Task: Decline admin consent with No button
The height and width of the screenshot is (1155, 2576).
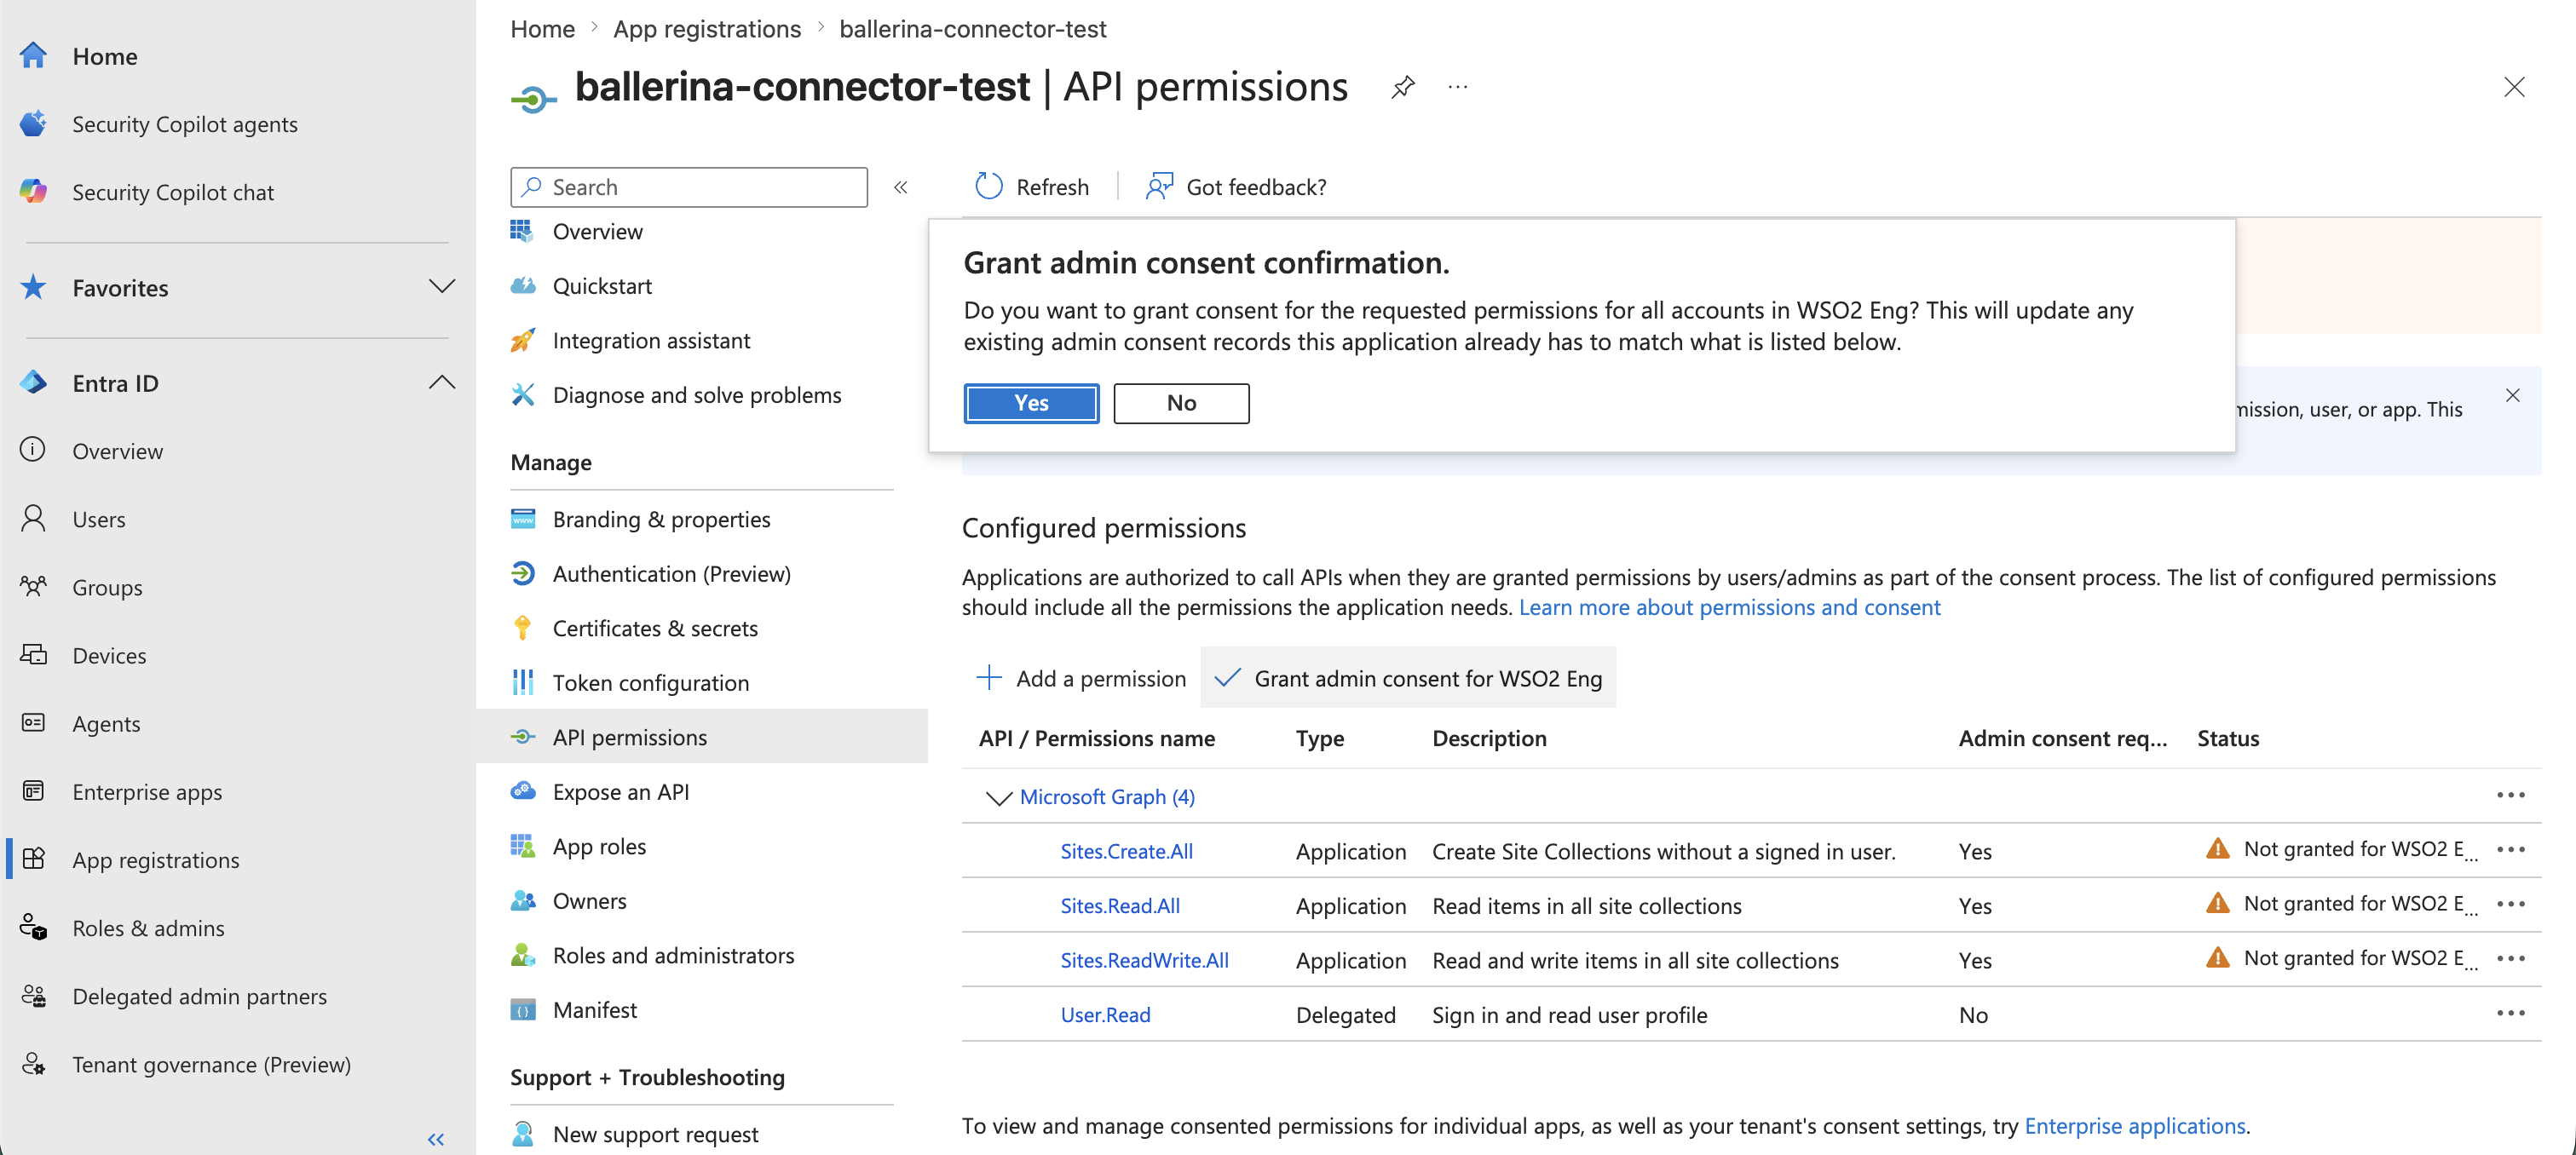Action: 1181,403
